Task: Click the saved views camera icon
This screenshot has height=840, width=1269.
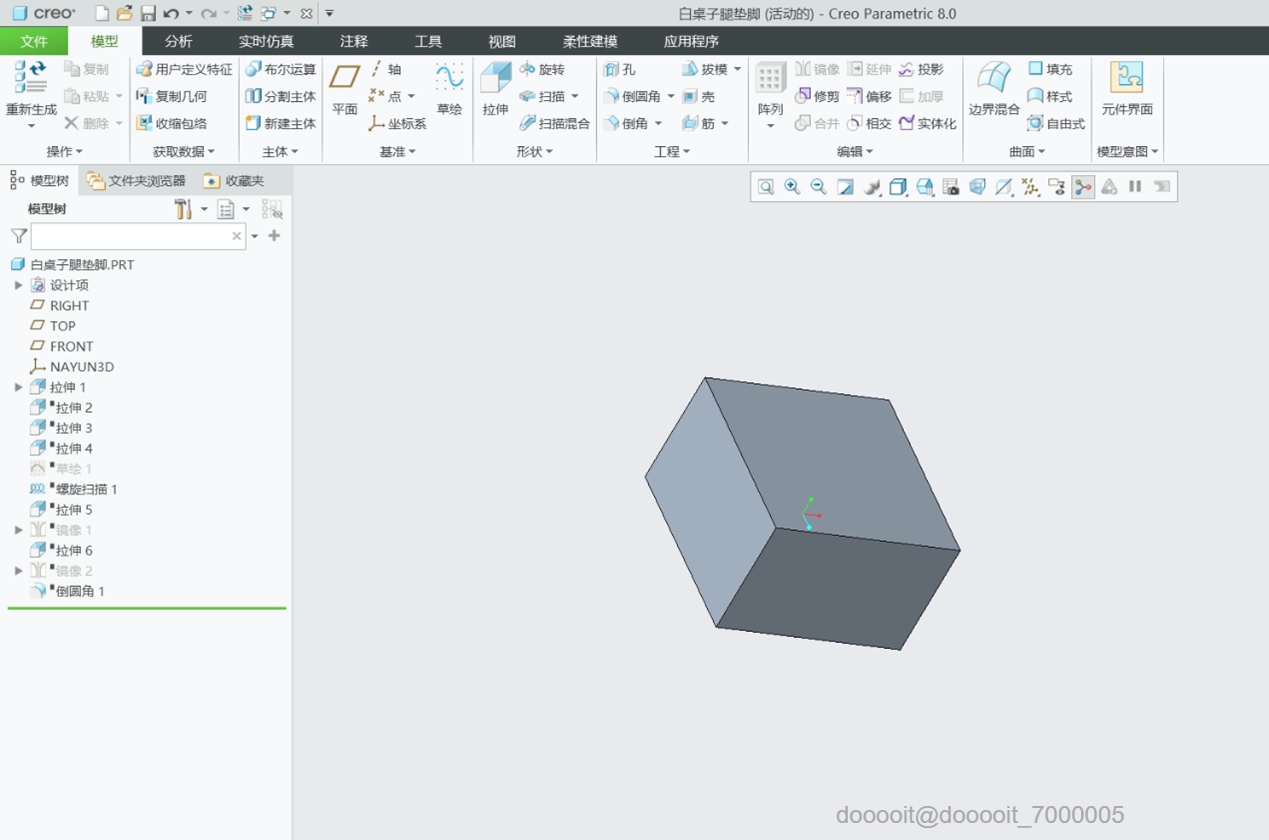Action: click(951, 187)
